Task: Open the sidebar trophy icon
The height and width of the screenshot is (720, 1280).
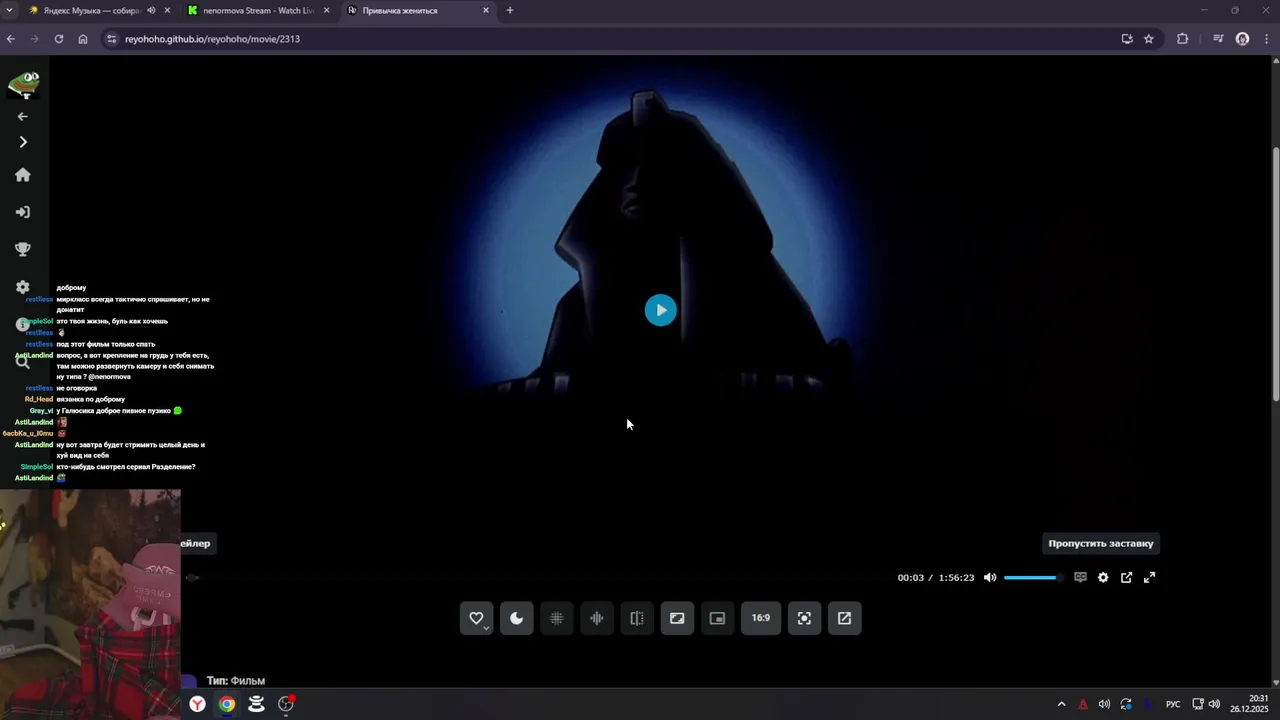Action: pos(23,249)
